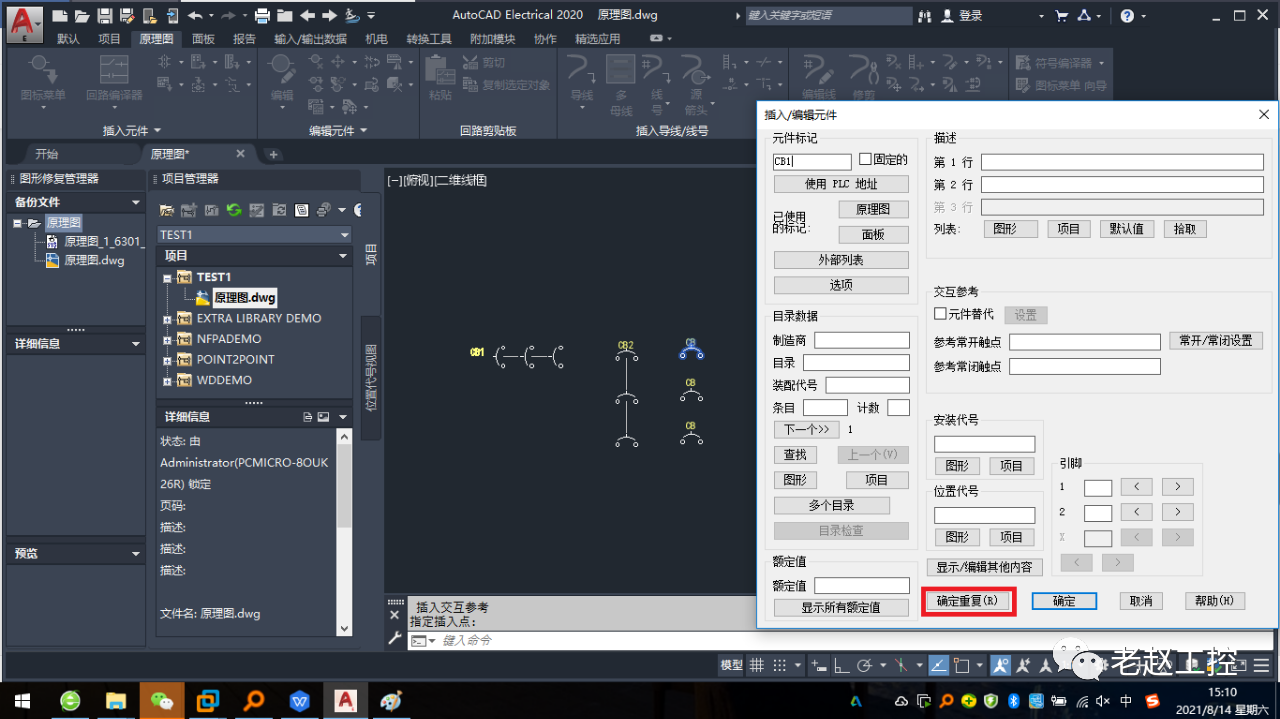Click the 确定 (OK) button in dialog

point(1064,601)
